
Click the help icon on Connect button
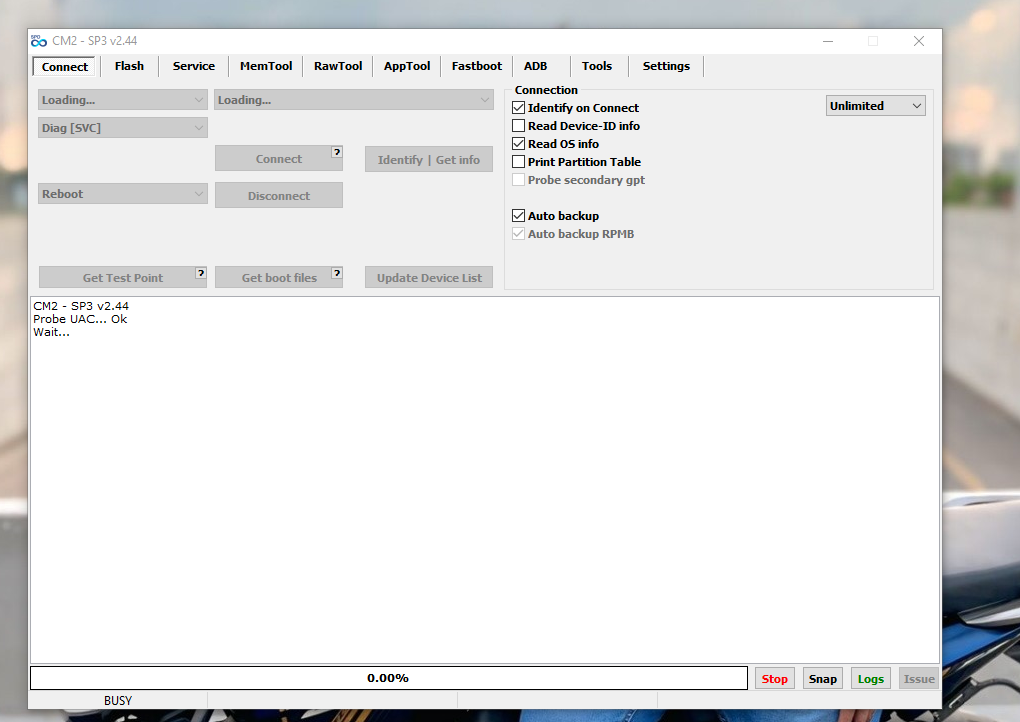click(337, 152)
